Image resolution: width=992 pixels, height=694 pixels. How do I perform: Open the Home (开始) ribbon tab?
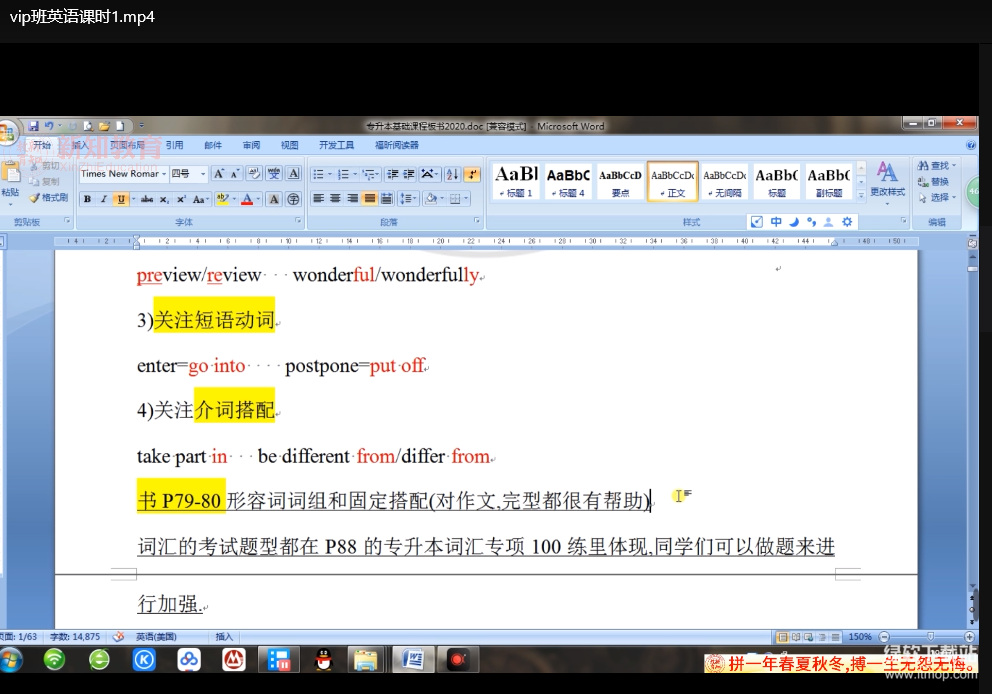(42, 145)
